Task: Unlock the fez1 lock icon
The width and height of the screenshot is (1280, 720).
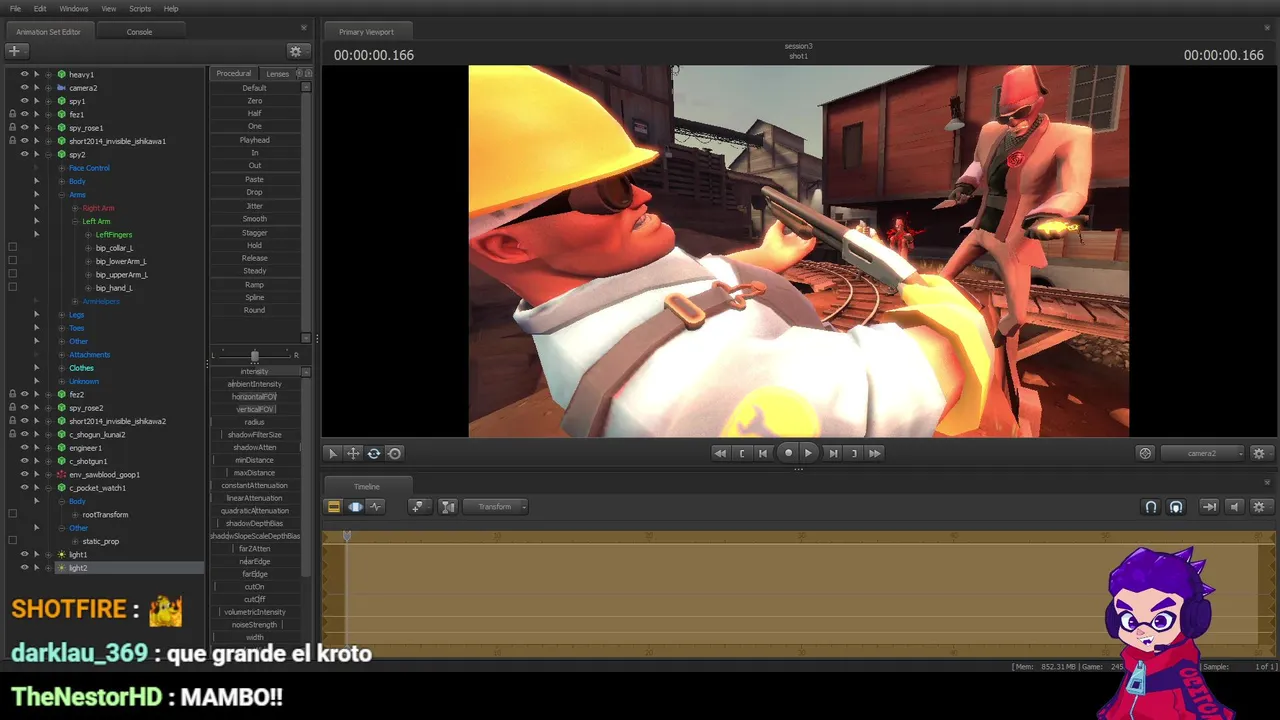Action: (x=12, y=114)
